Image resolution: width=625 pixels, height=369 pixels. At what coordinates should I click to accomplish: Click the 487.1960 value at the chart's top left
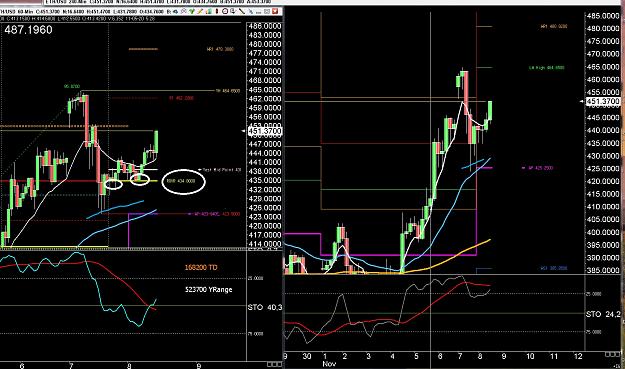[28, 30]
